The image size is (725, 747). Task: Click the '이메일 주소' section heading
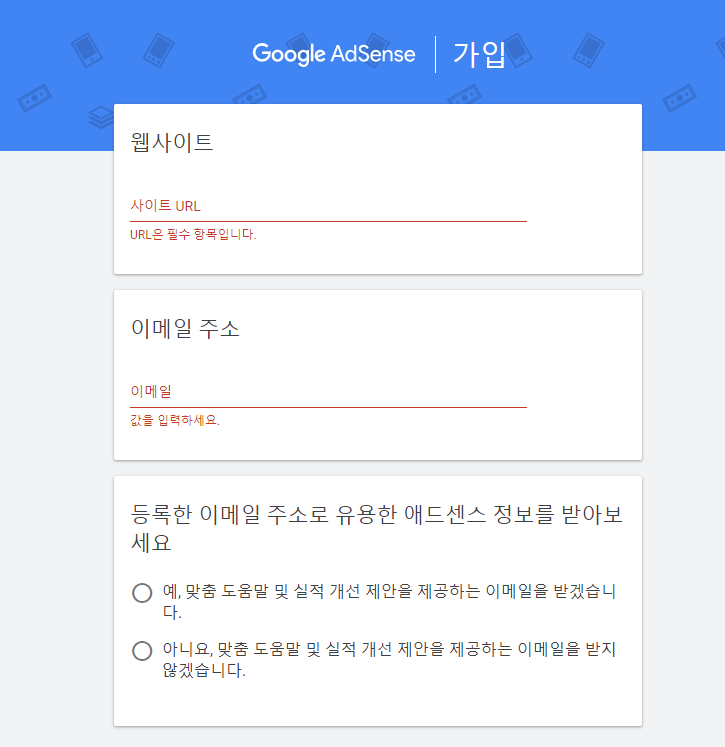pyautogui.click(x=185, y=329)
